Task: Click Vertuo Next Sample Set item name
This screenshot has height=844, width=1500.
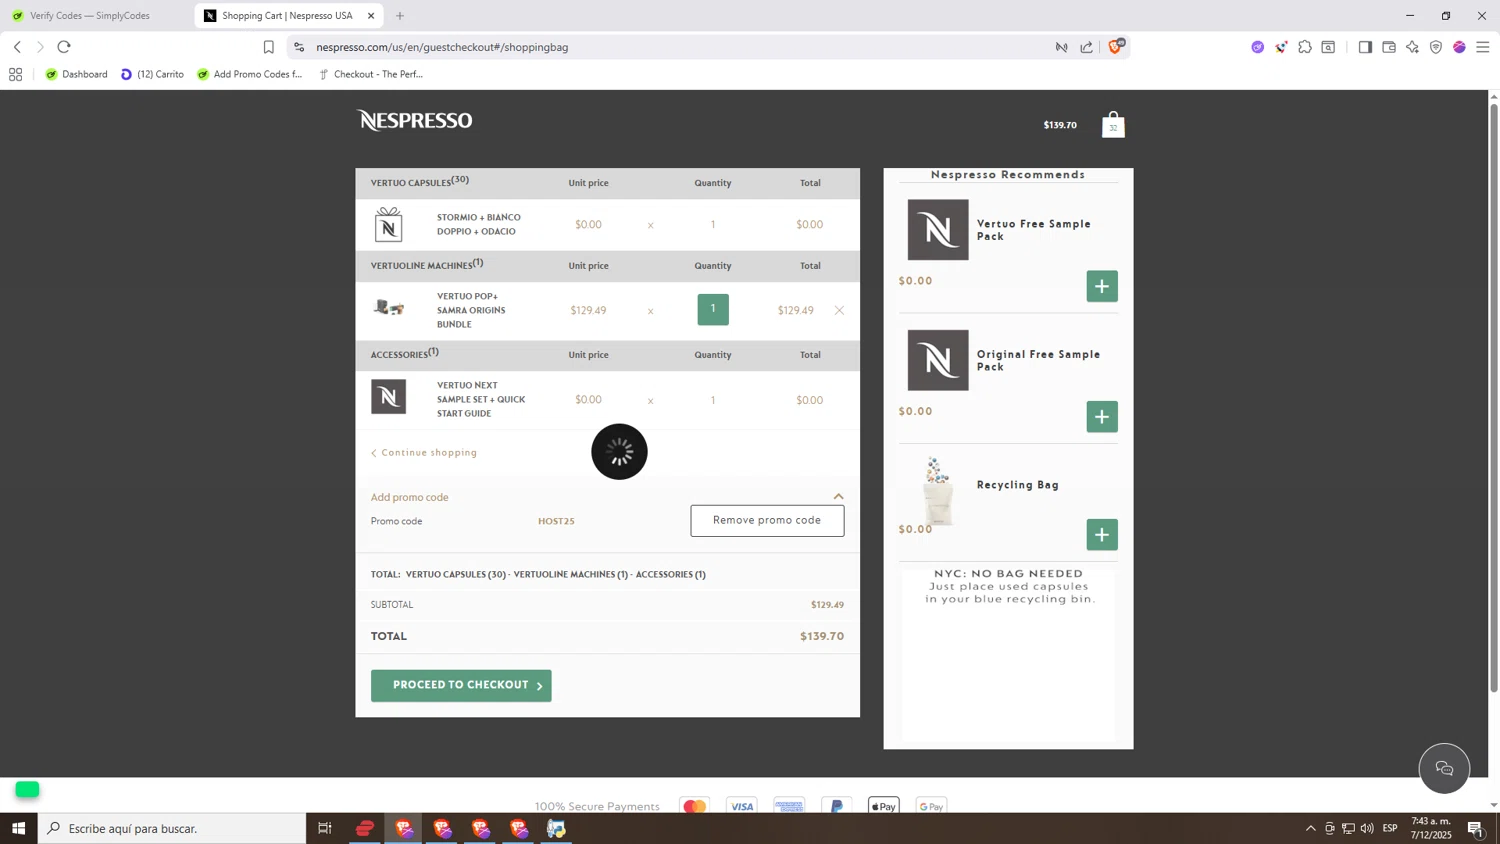Action: pos(481,399)
